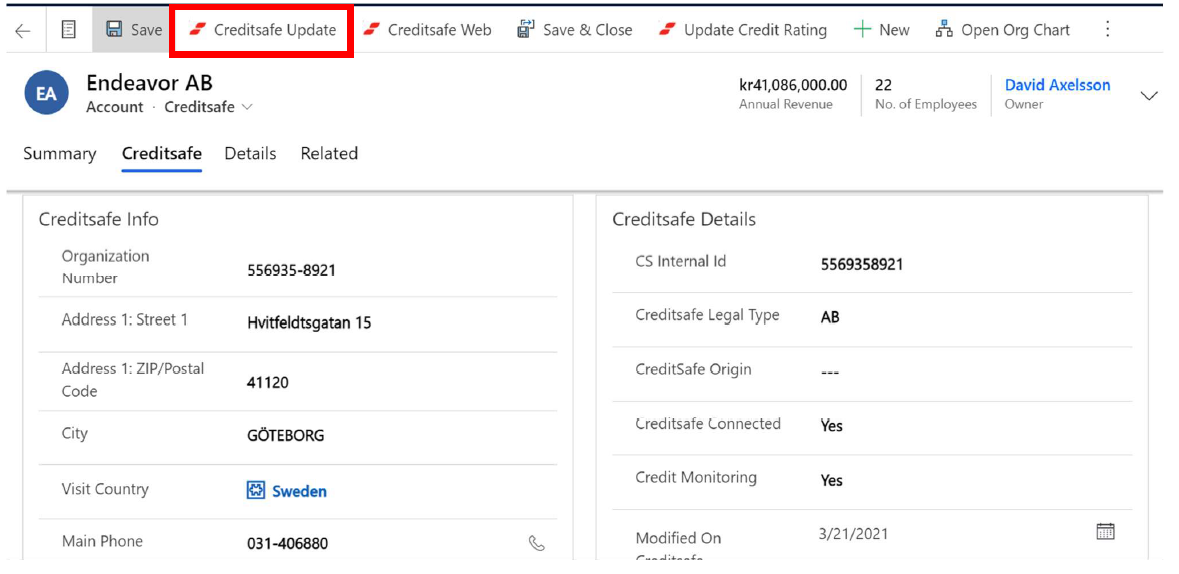Create a New record
This screenshot has height=574, width=1179.
pos(881,30)
